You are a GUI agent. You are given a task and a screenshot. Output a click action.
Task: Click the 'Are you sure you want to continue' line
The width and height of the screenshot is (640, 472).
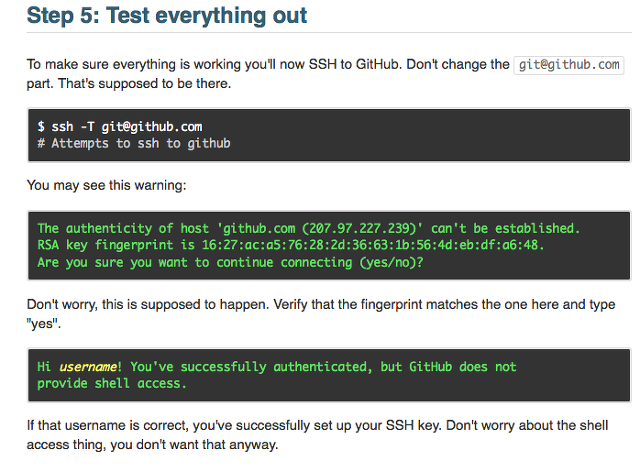click(230, 262)
